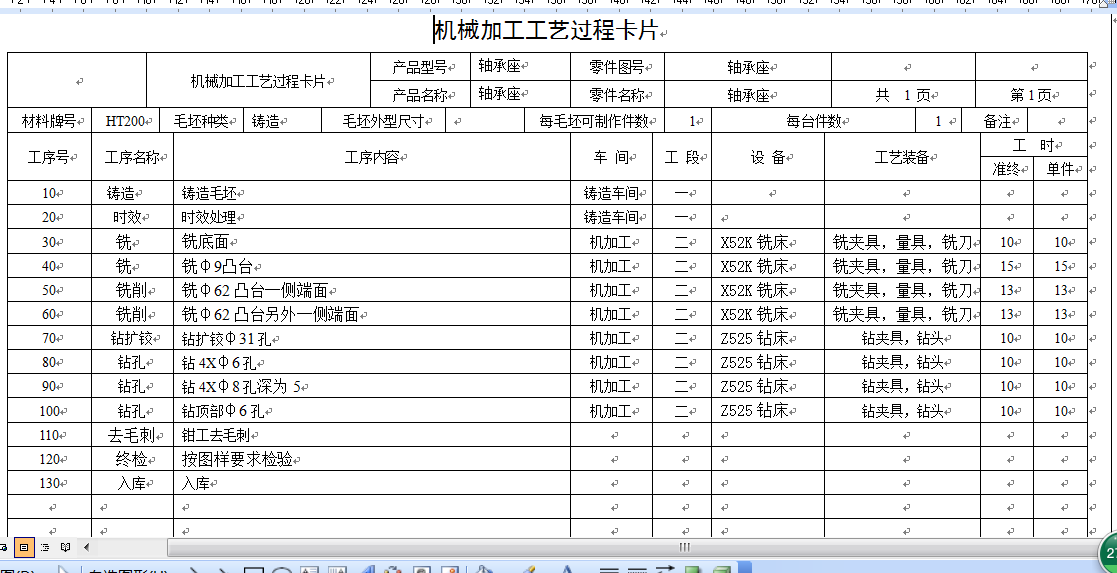
Task: Switch to Outline view button
Action: (x=45, y=547)
